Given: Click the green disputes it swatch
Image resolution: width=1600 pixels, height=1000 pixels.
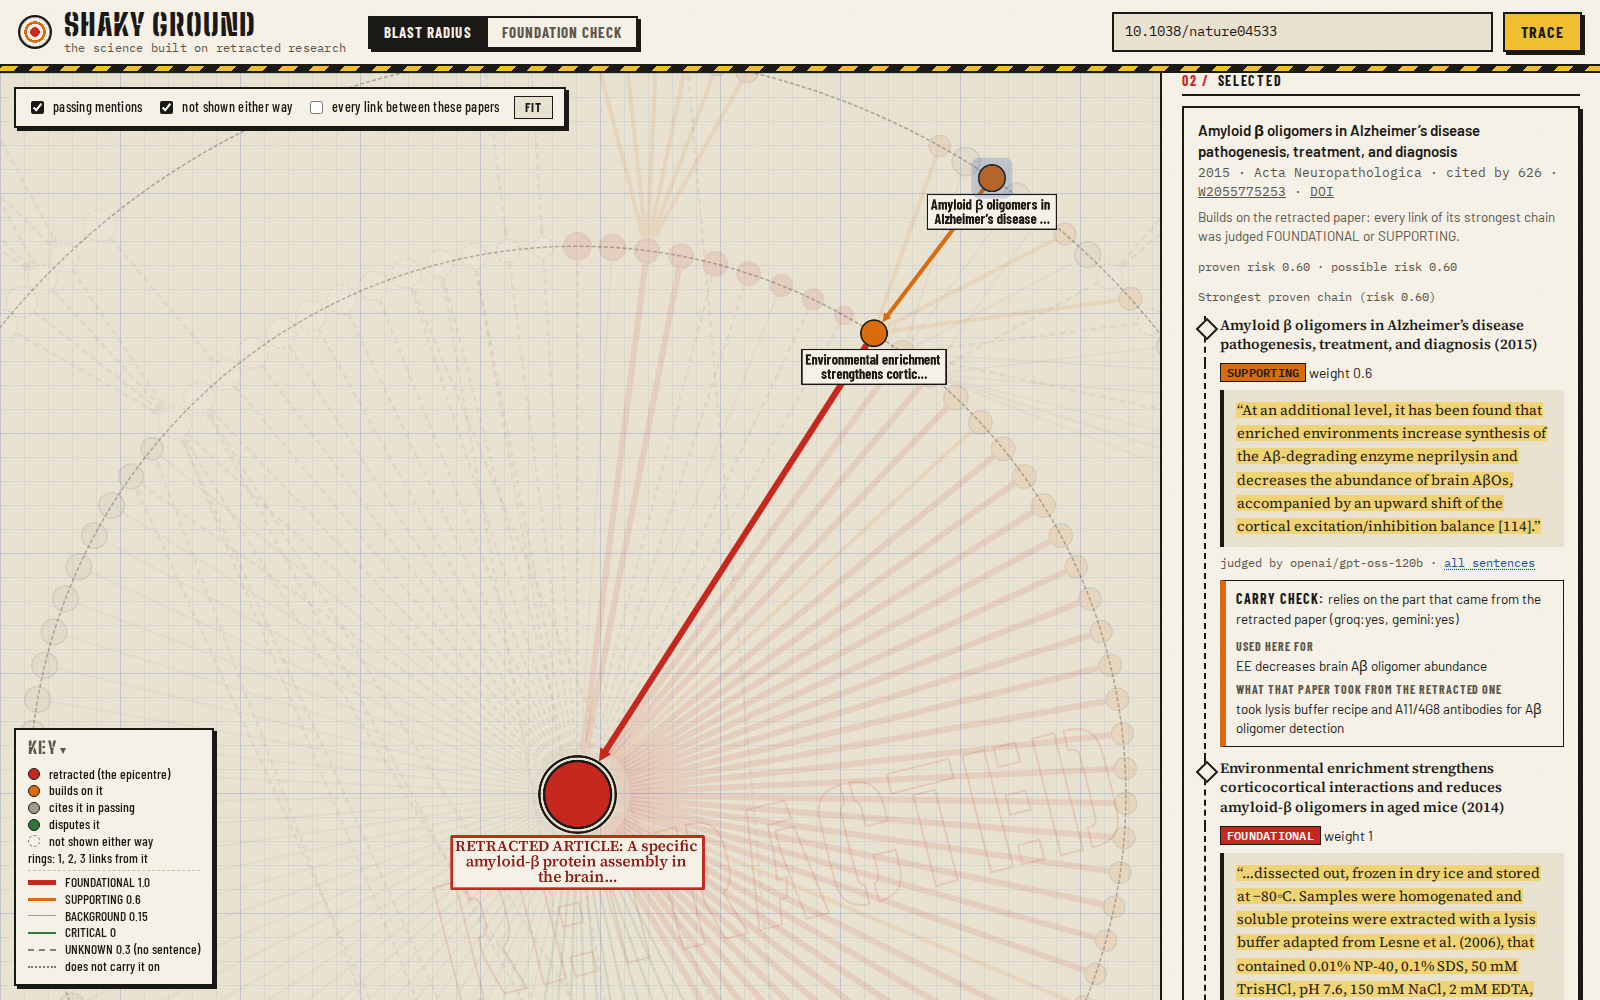Looking at the screenshot, I should (x=34, y=825).
